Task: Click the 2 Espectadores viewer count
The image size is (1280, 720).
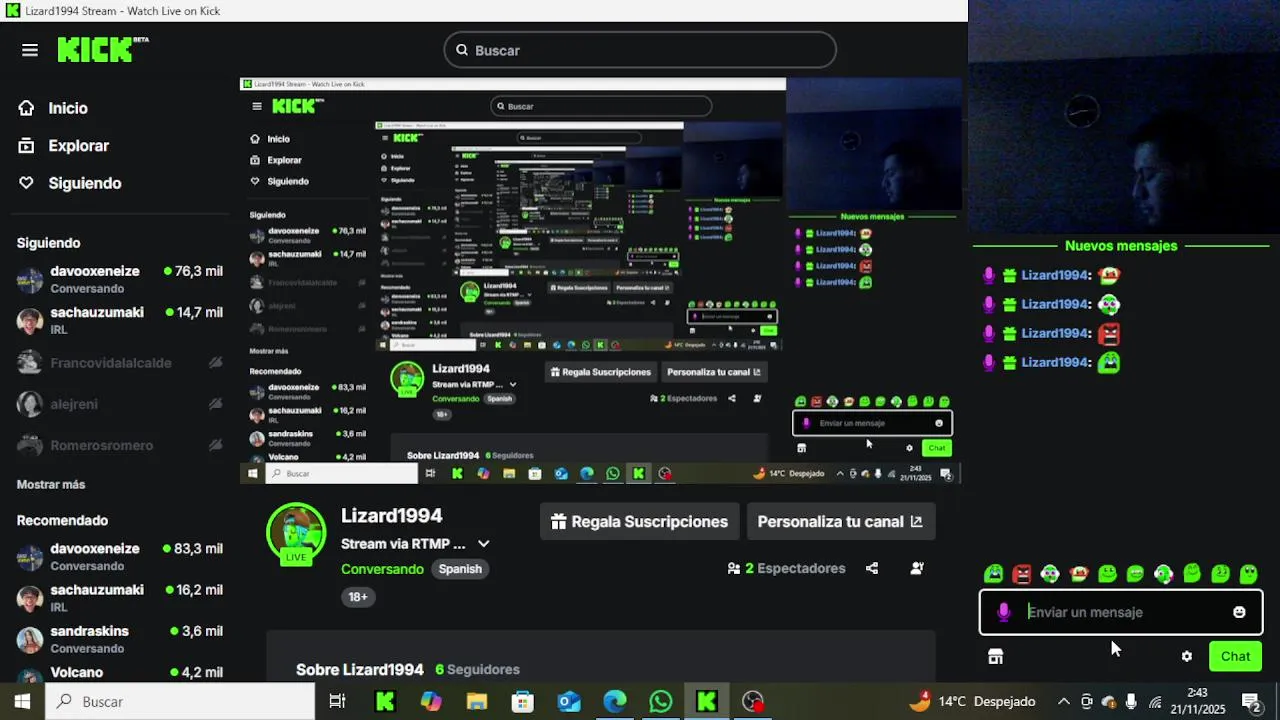Action: click(x=787, y=568)
